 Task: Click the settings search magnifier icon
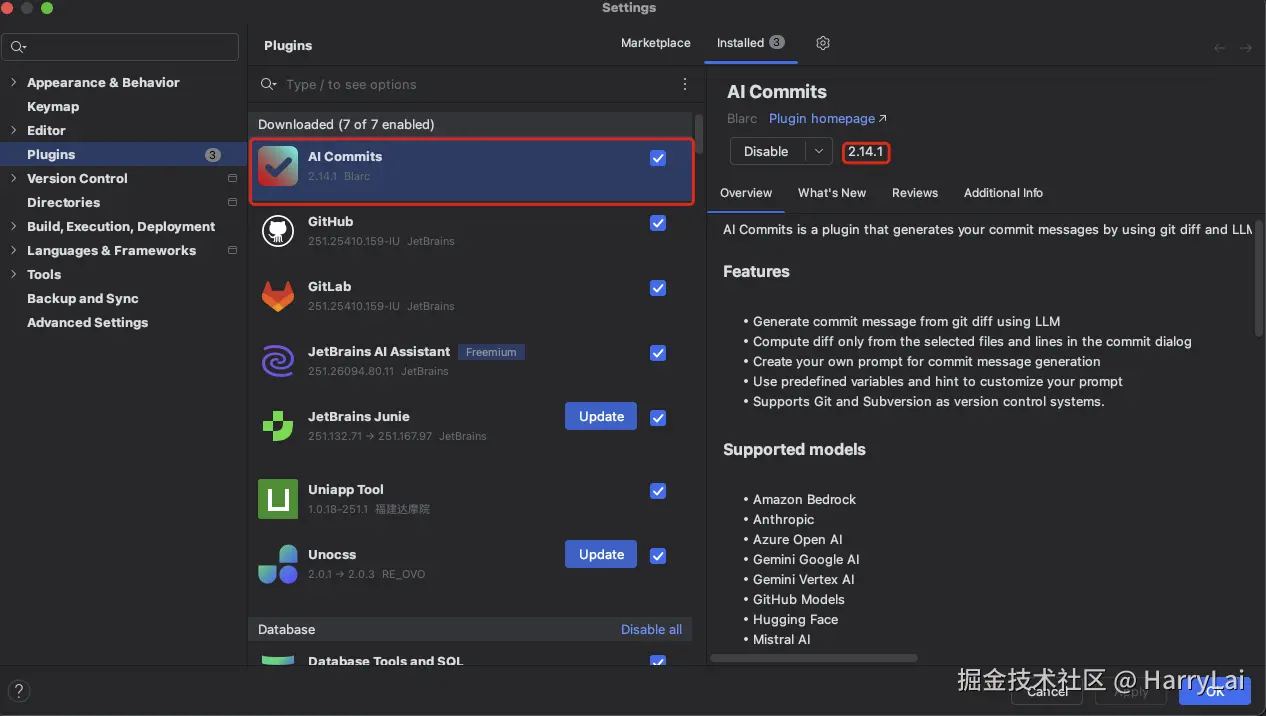18,47
